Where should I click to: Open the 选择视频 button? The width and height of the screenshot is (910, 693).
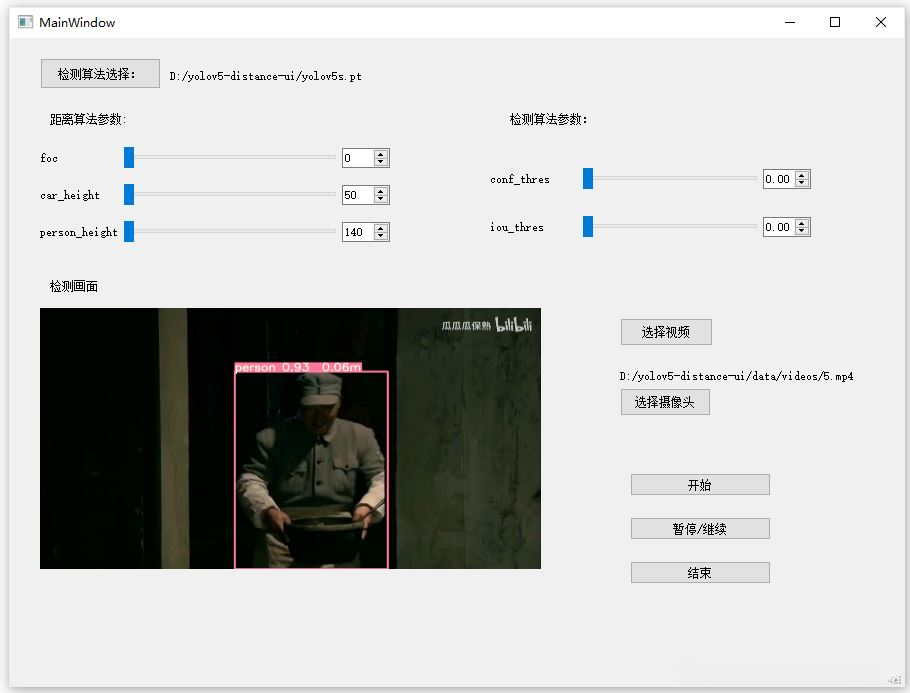point(666,332)
